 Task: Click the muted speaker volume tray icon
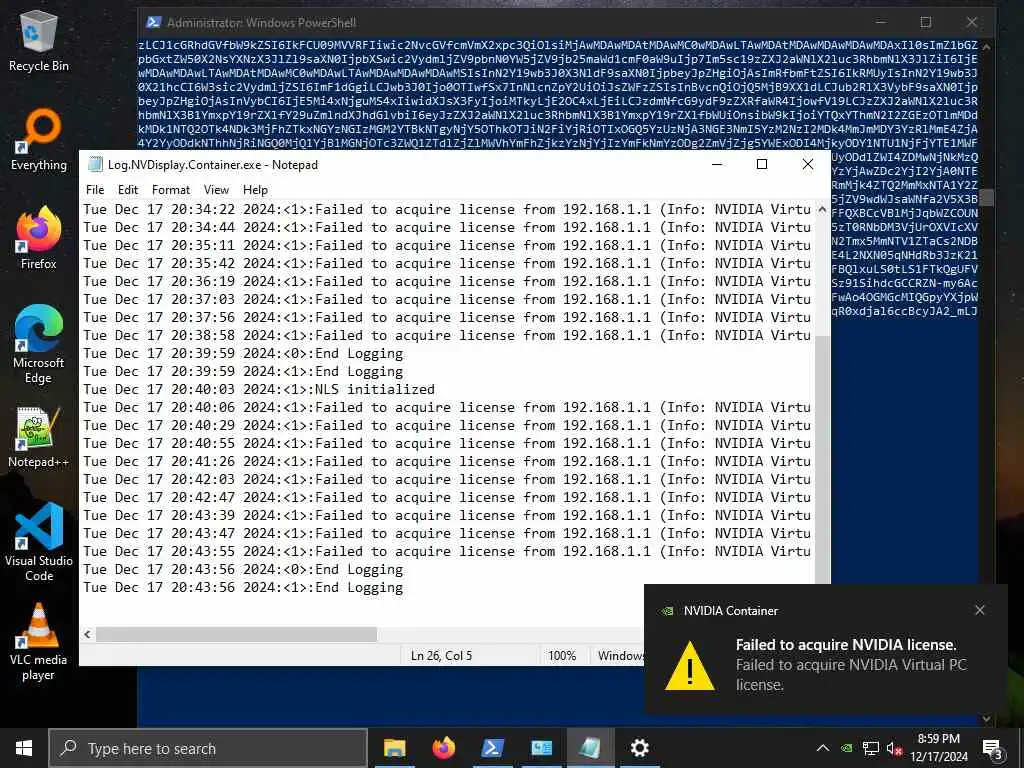(x=895, y=748)
